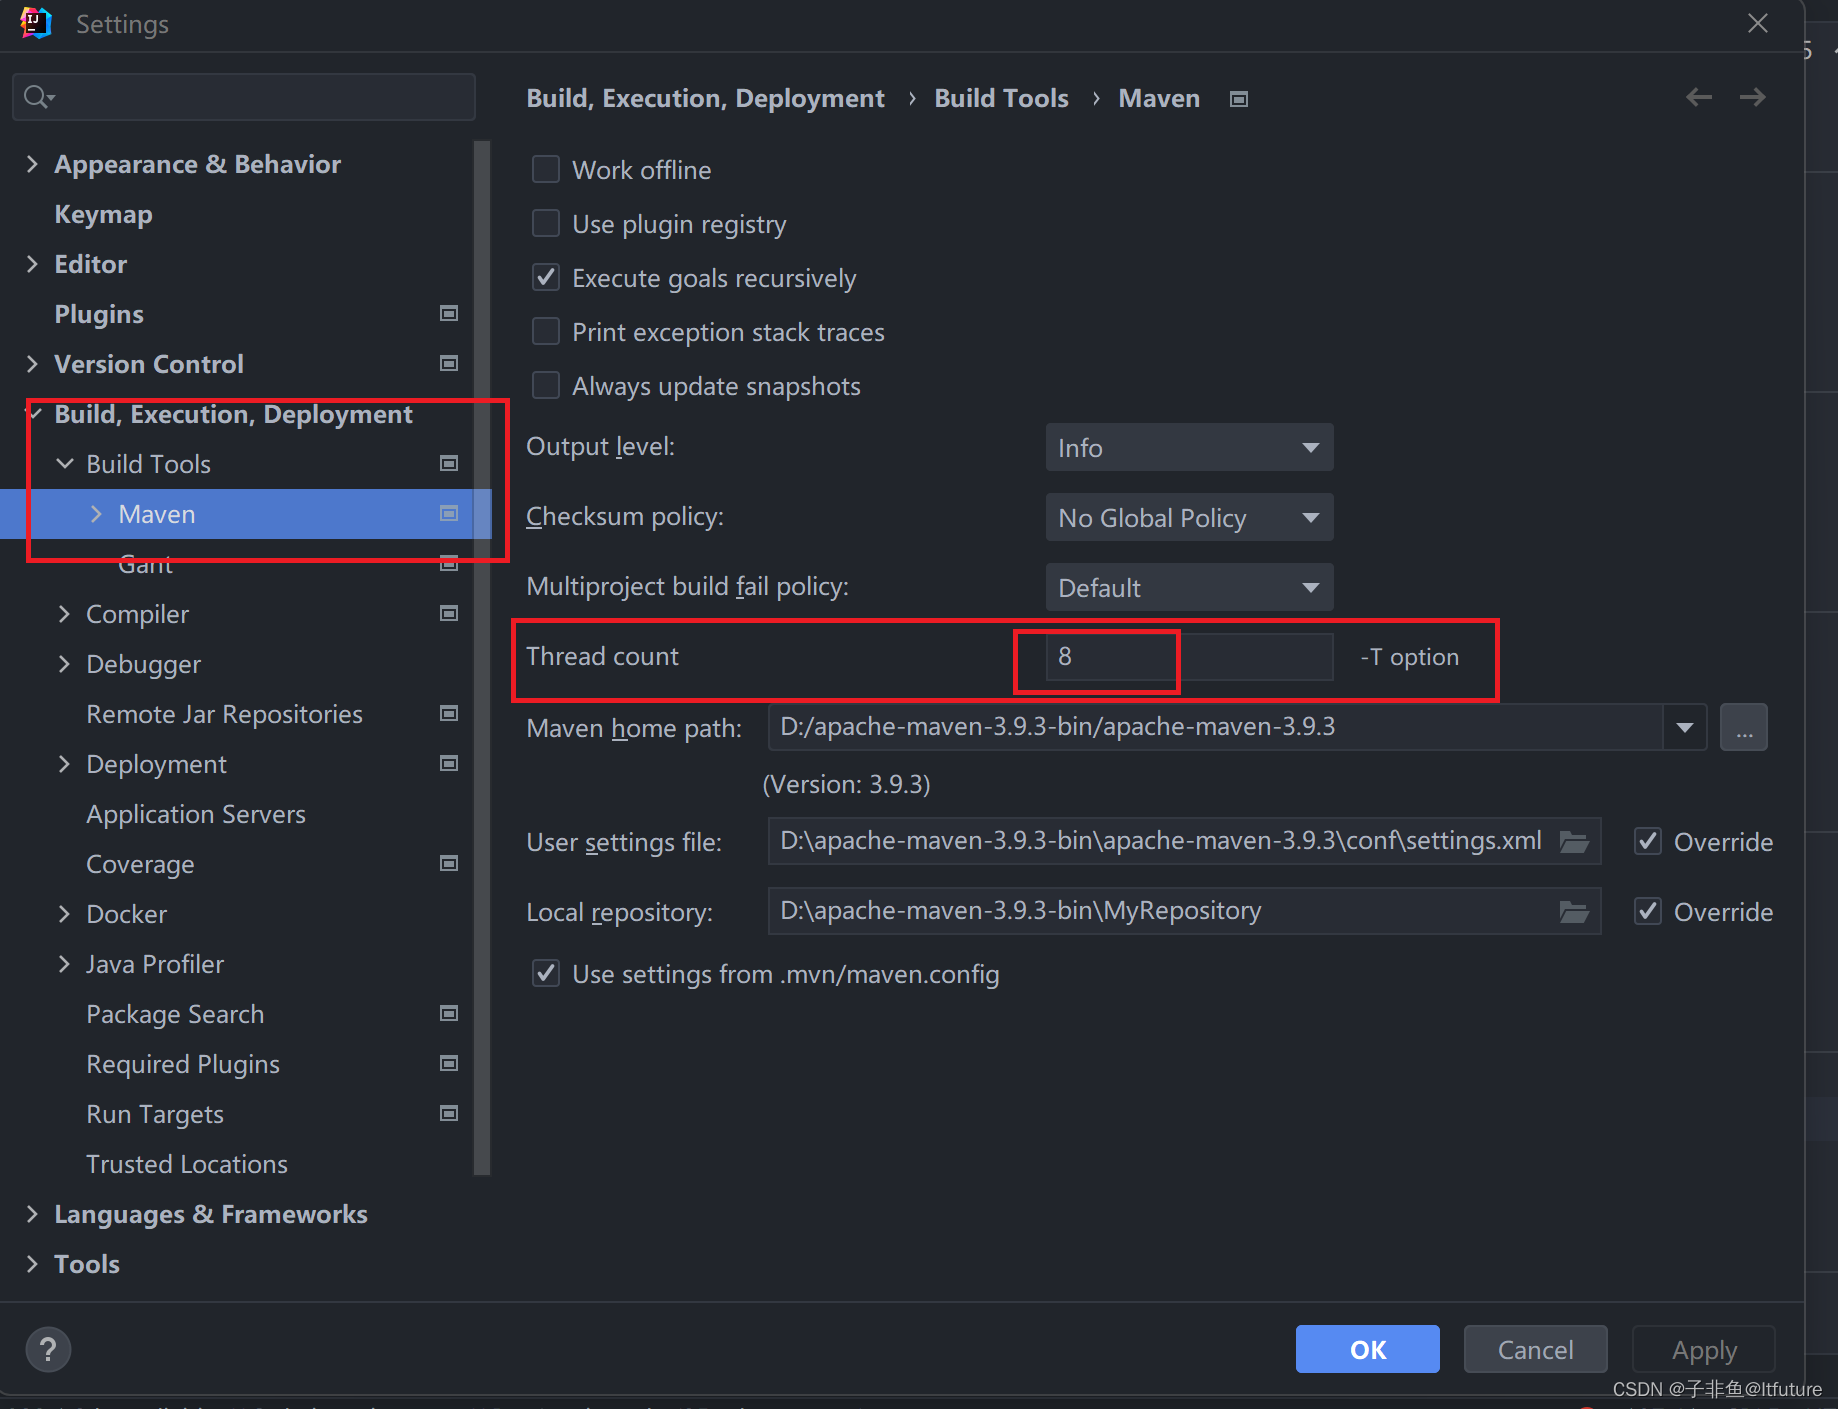Click the project icon next to Build Tools
1838x1409 pixels.
pyautogui.click(x=449, y=463)
